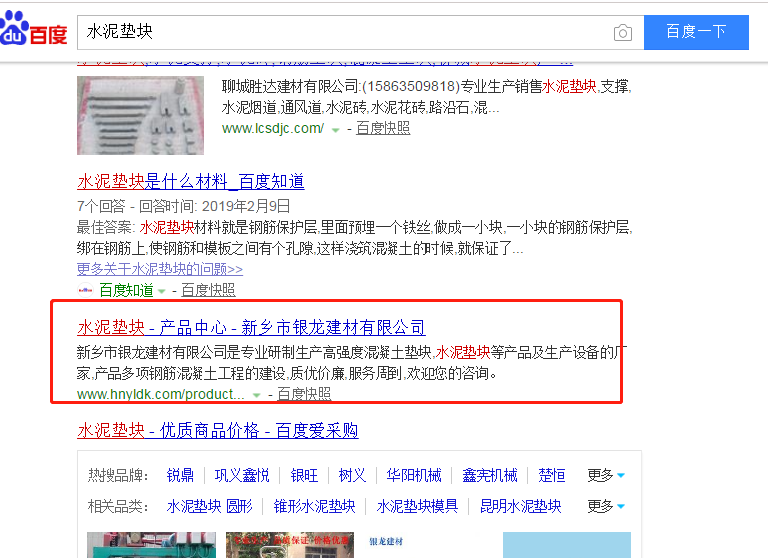Open the cement block product thumbnail
This screenshot has width=768, height=558.
(140, 115)
